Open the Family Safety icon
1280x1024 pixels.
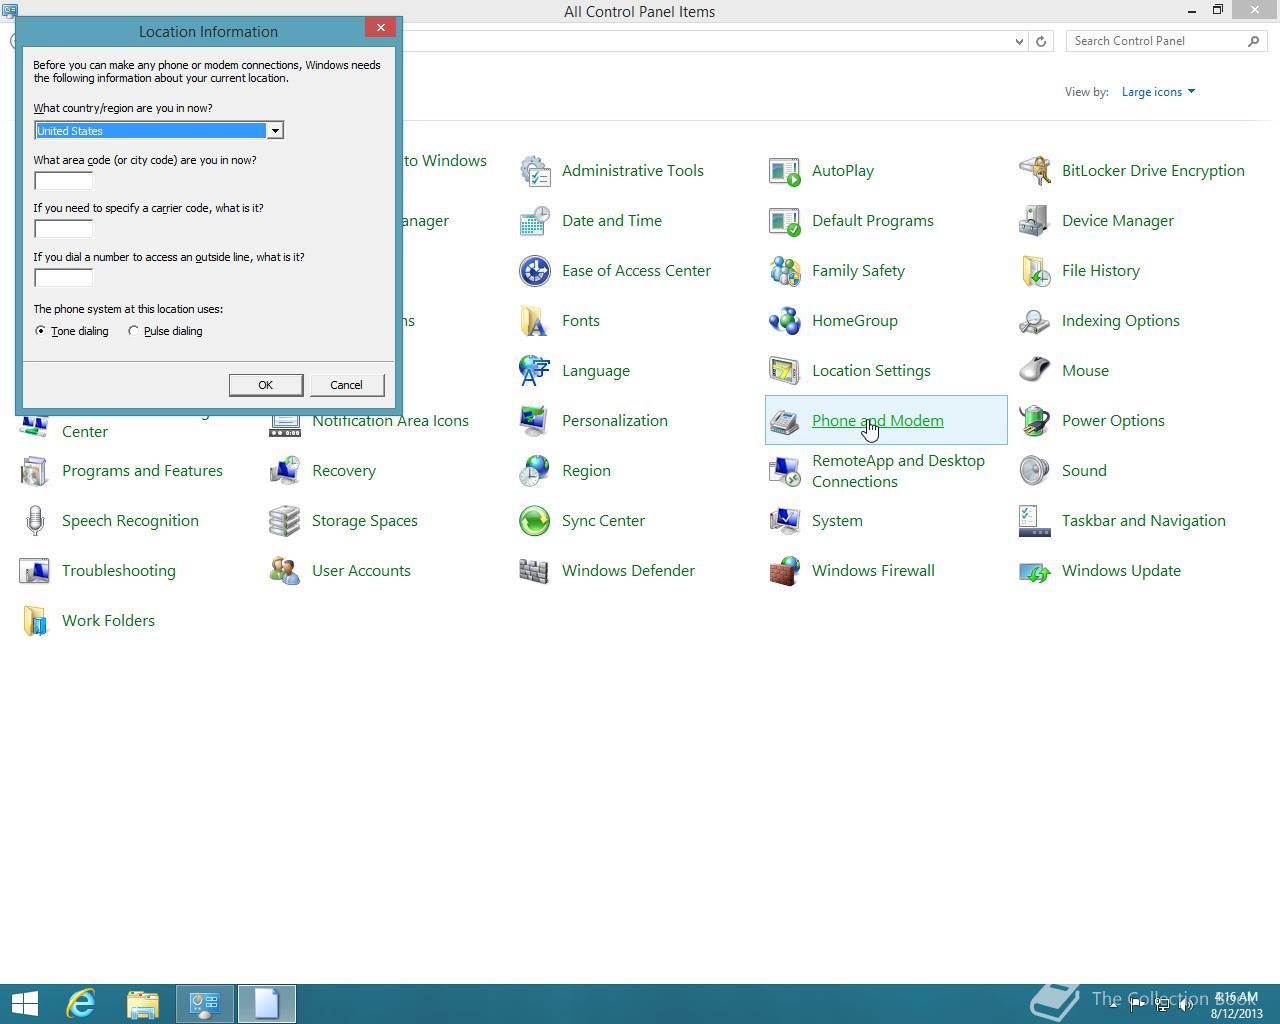pyautogui.click(x=785, y=271)
